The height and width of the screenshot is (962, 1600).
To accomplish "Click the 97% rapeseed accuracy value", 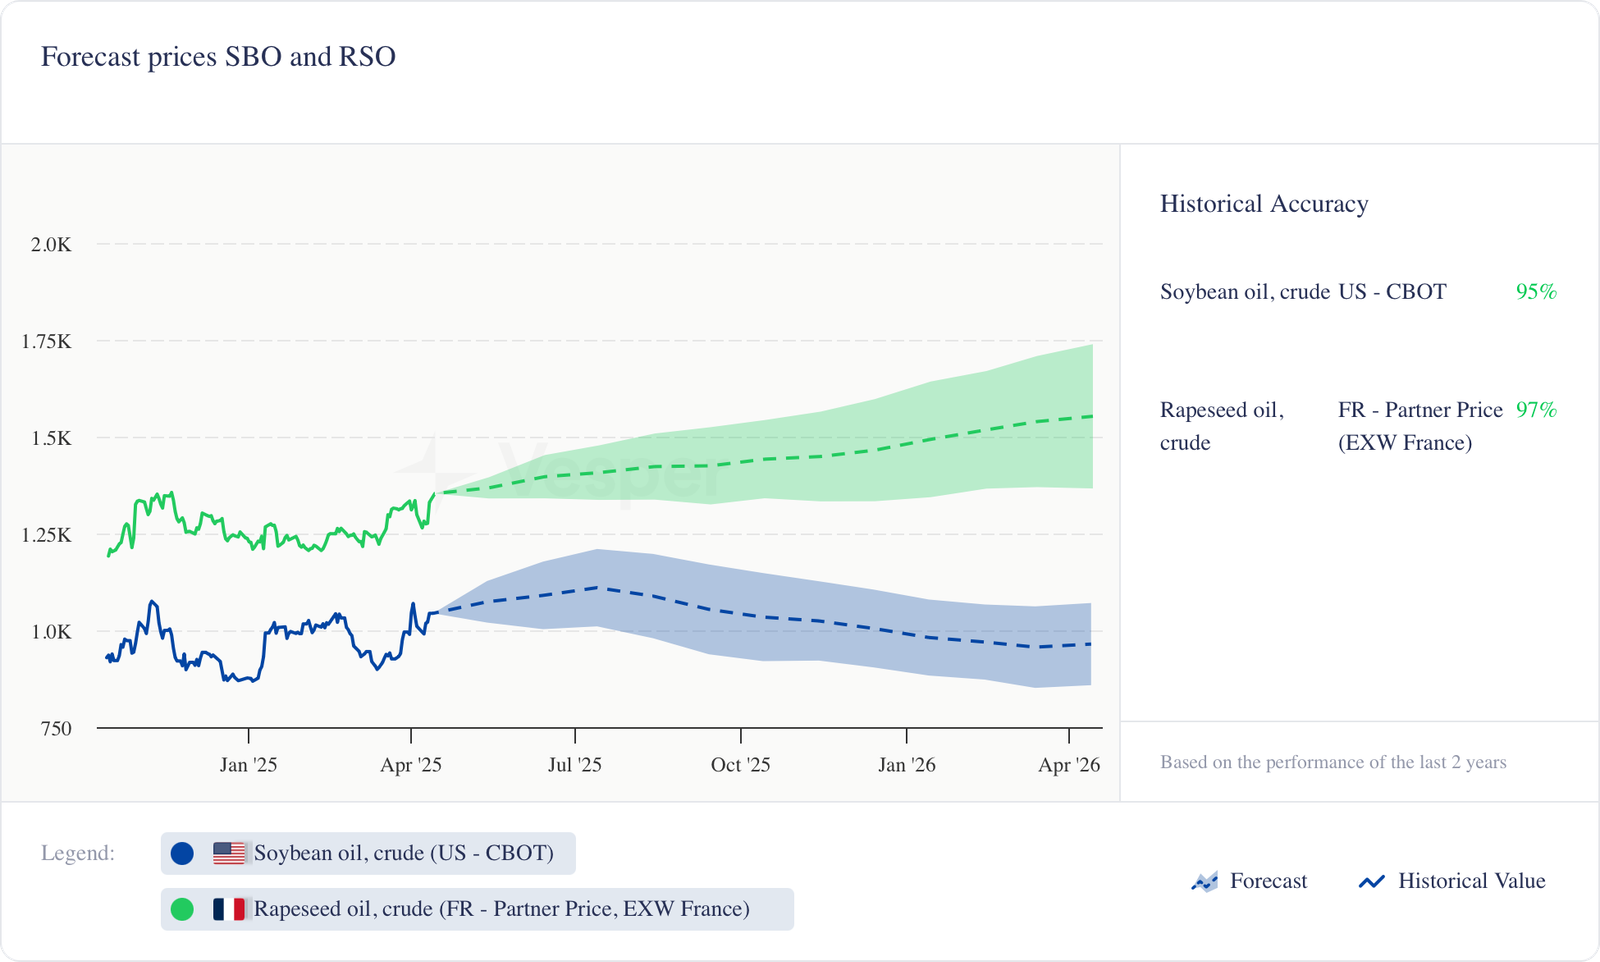I will click(1536, 410).
